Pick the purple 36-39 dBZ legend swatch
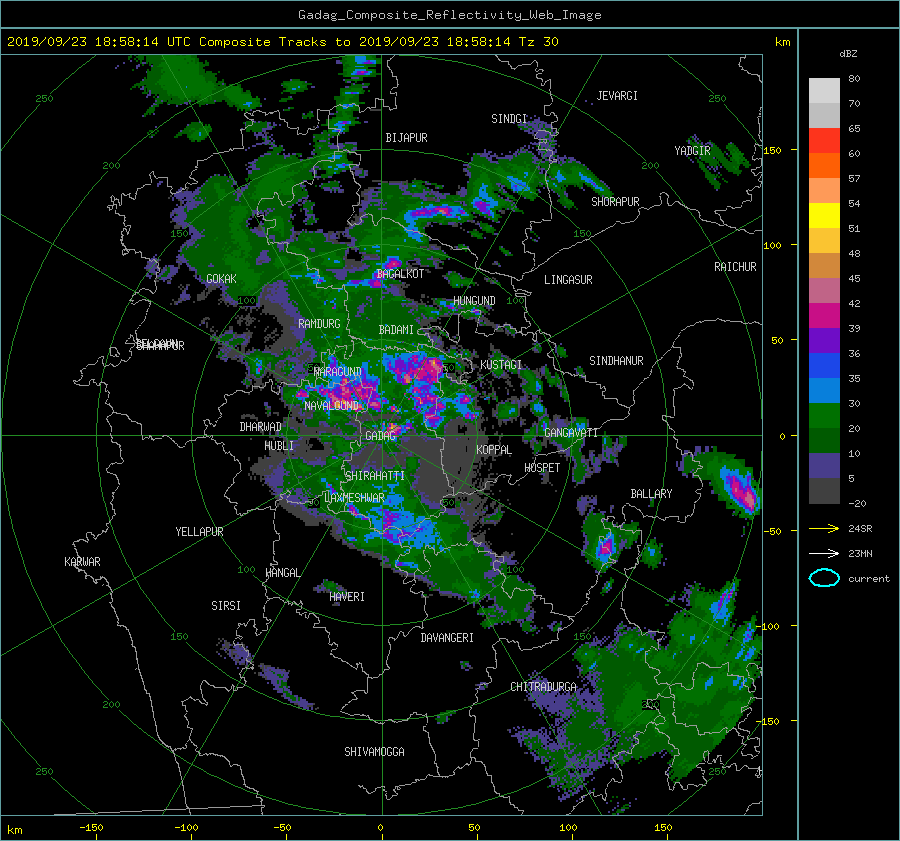The width and height of the screenshot is (900, 841). (824, 340)
